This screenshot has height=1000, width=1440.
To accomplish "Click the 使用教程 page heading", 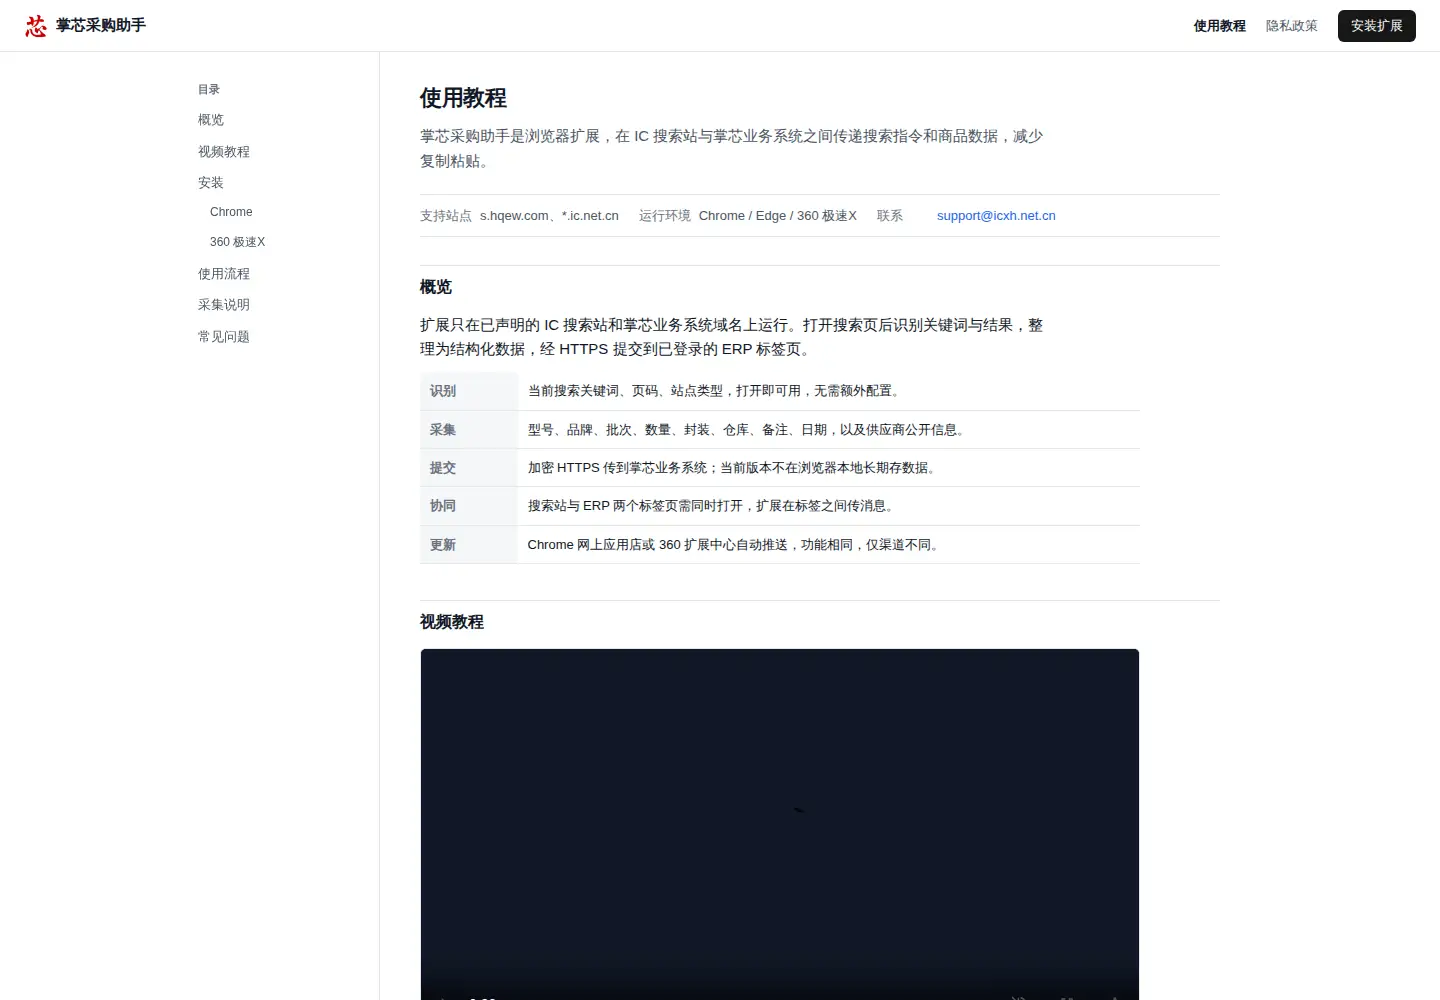I will pyautogui.click(x=463, y=98).
